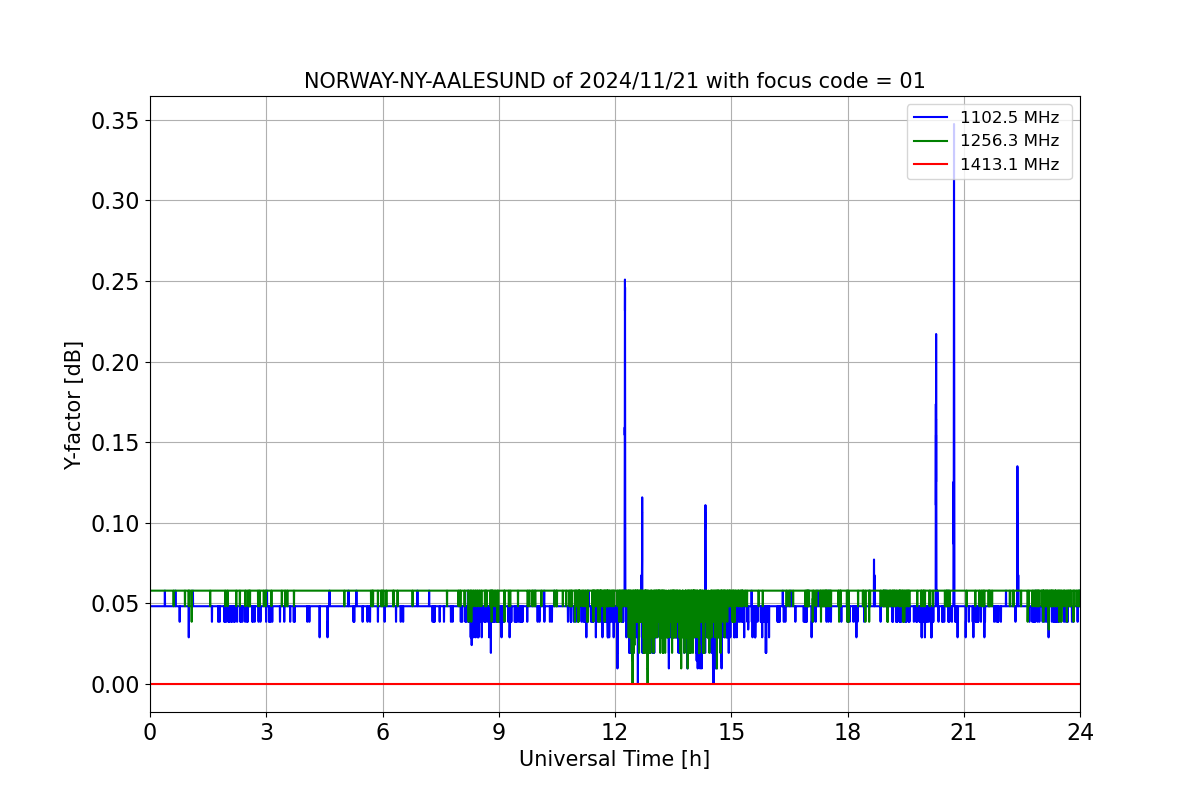1200x800 pixels.
Task: Click the 0 hour x-axis tick label
Action: point(150,731)
